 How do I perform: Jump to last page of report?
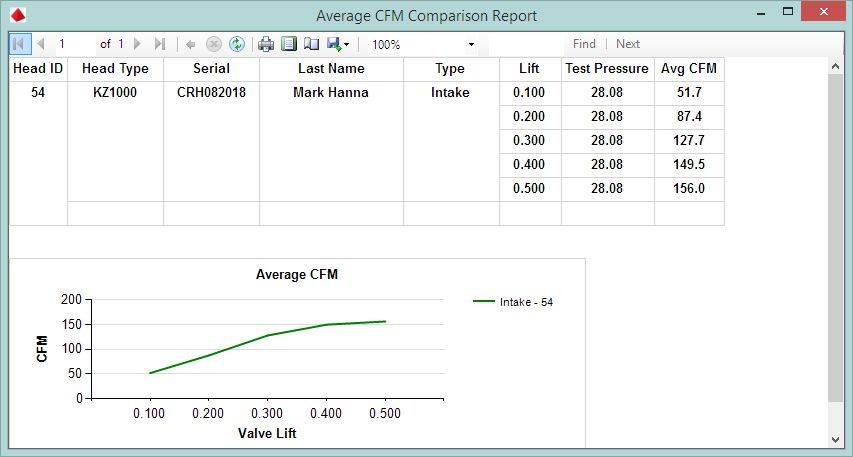pyautogui.click(x=160, y=44)
